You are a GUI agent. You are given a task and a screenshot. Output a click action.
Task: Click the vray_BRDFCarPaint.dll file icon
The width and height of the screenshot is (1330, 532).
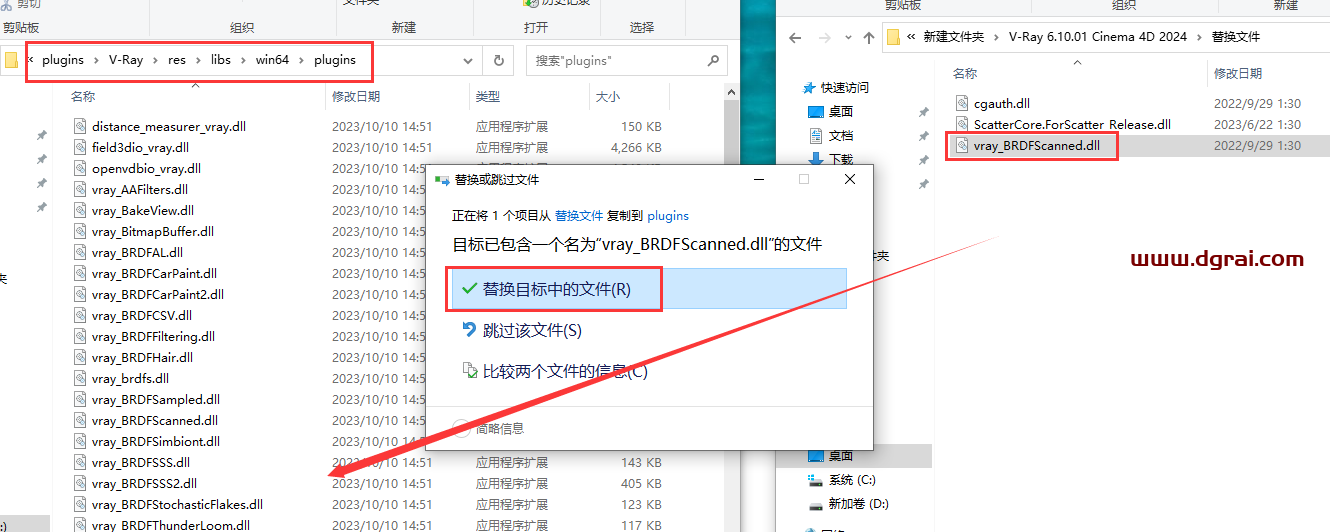pyautogui.click(x=80, y=274)
